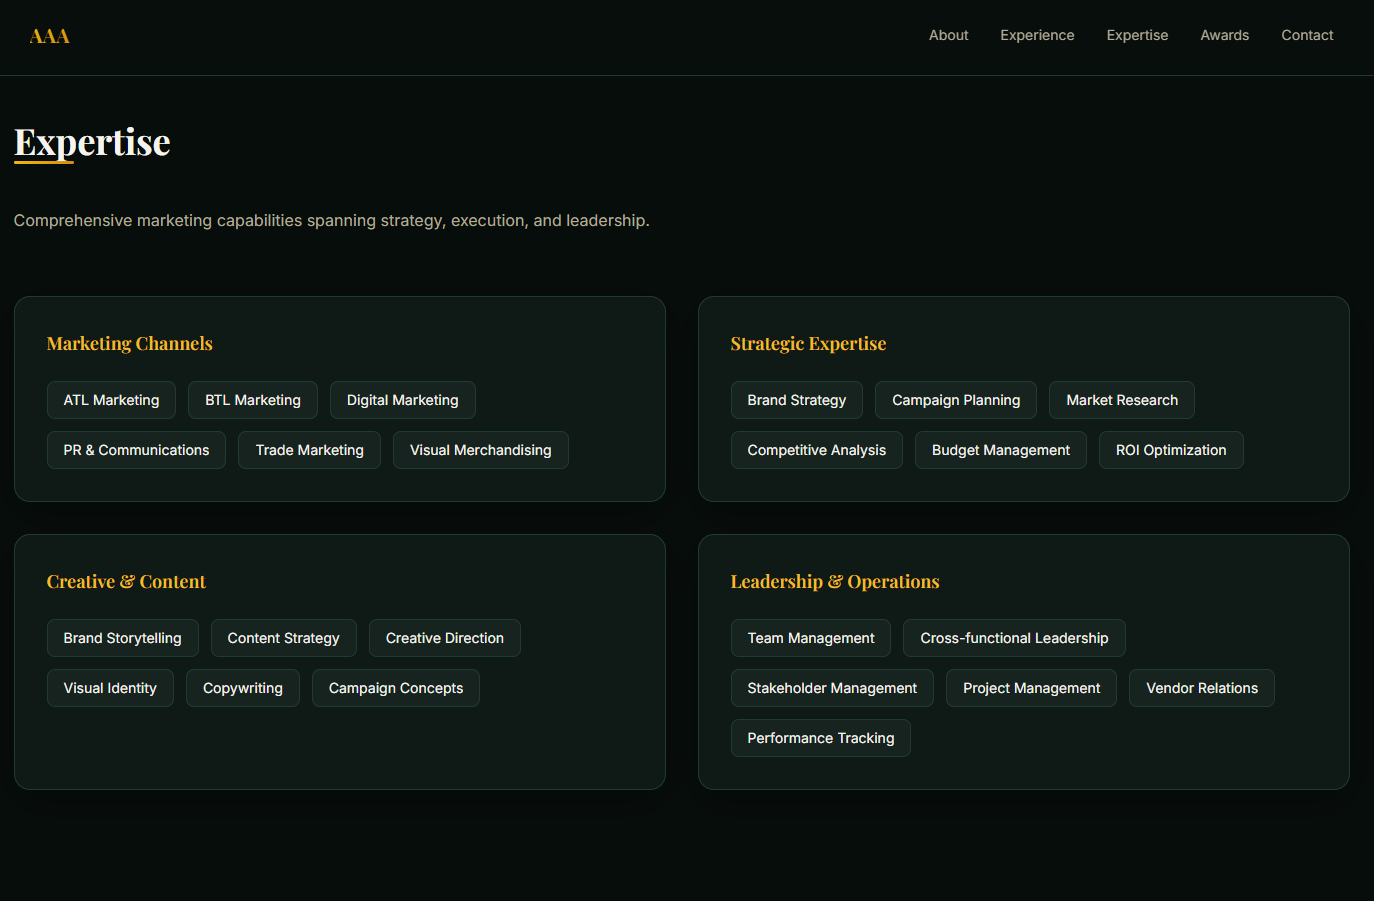This screenshot has width=1374, height=901.
Task: Click the Trade Marketing tag
Action: (309, 450)
